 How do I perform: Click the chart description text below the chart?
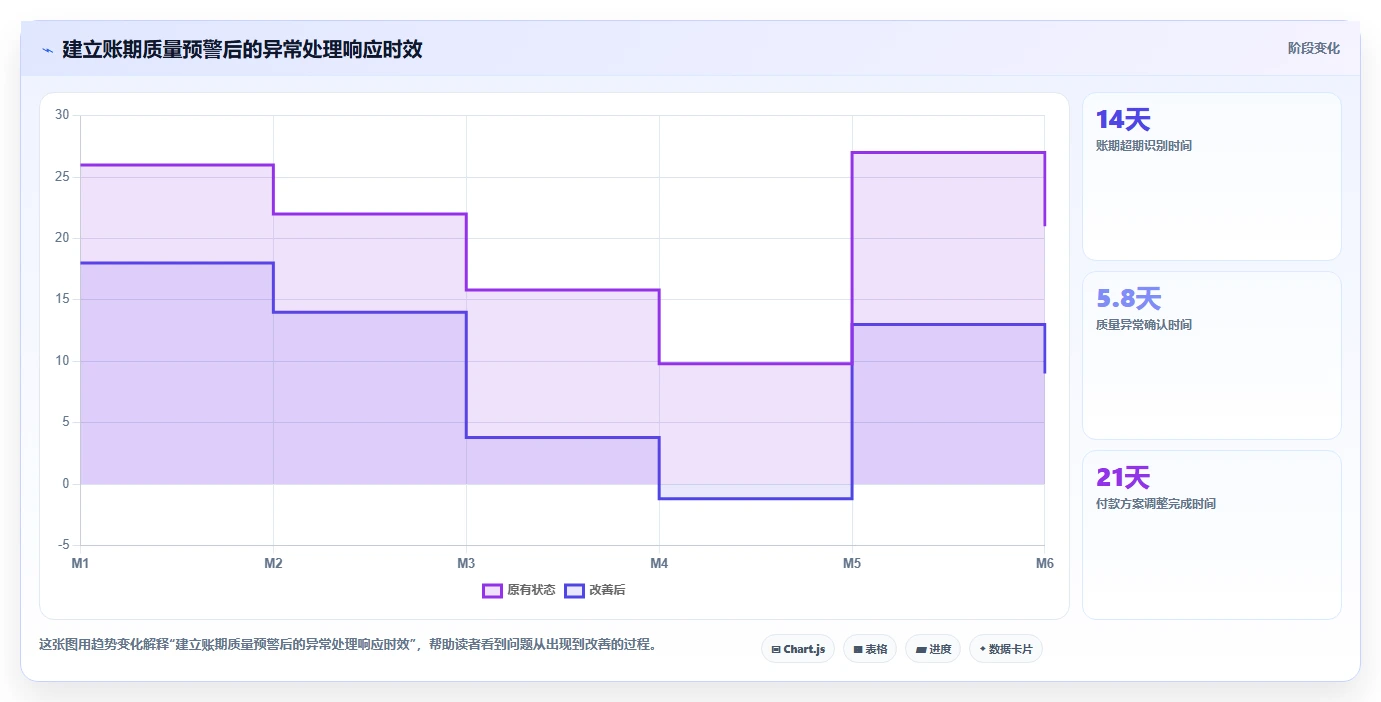coord(350,644)
